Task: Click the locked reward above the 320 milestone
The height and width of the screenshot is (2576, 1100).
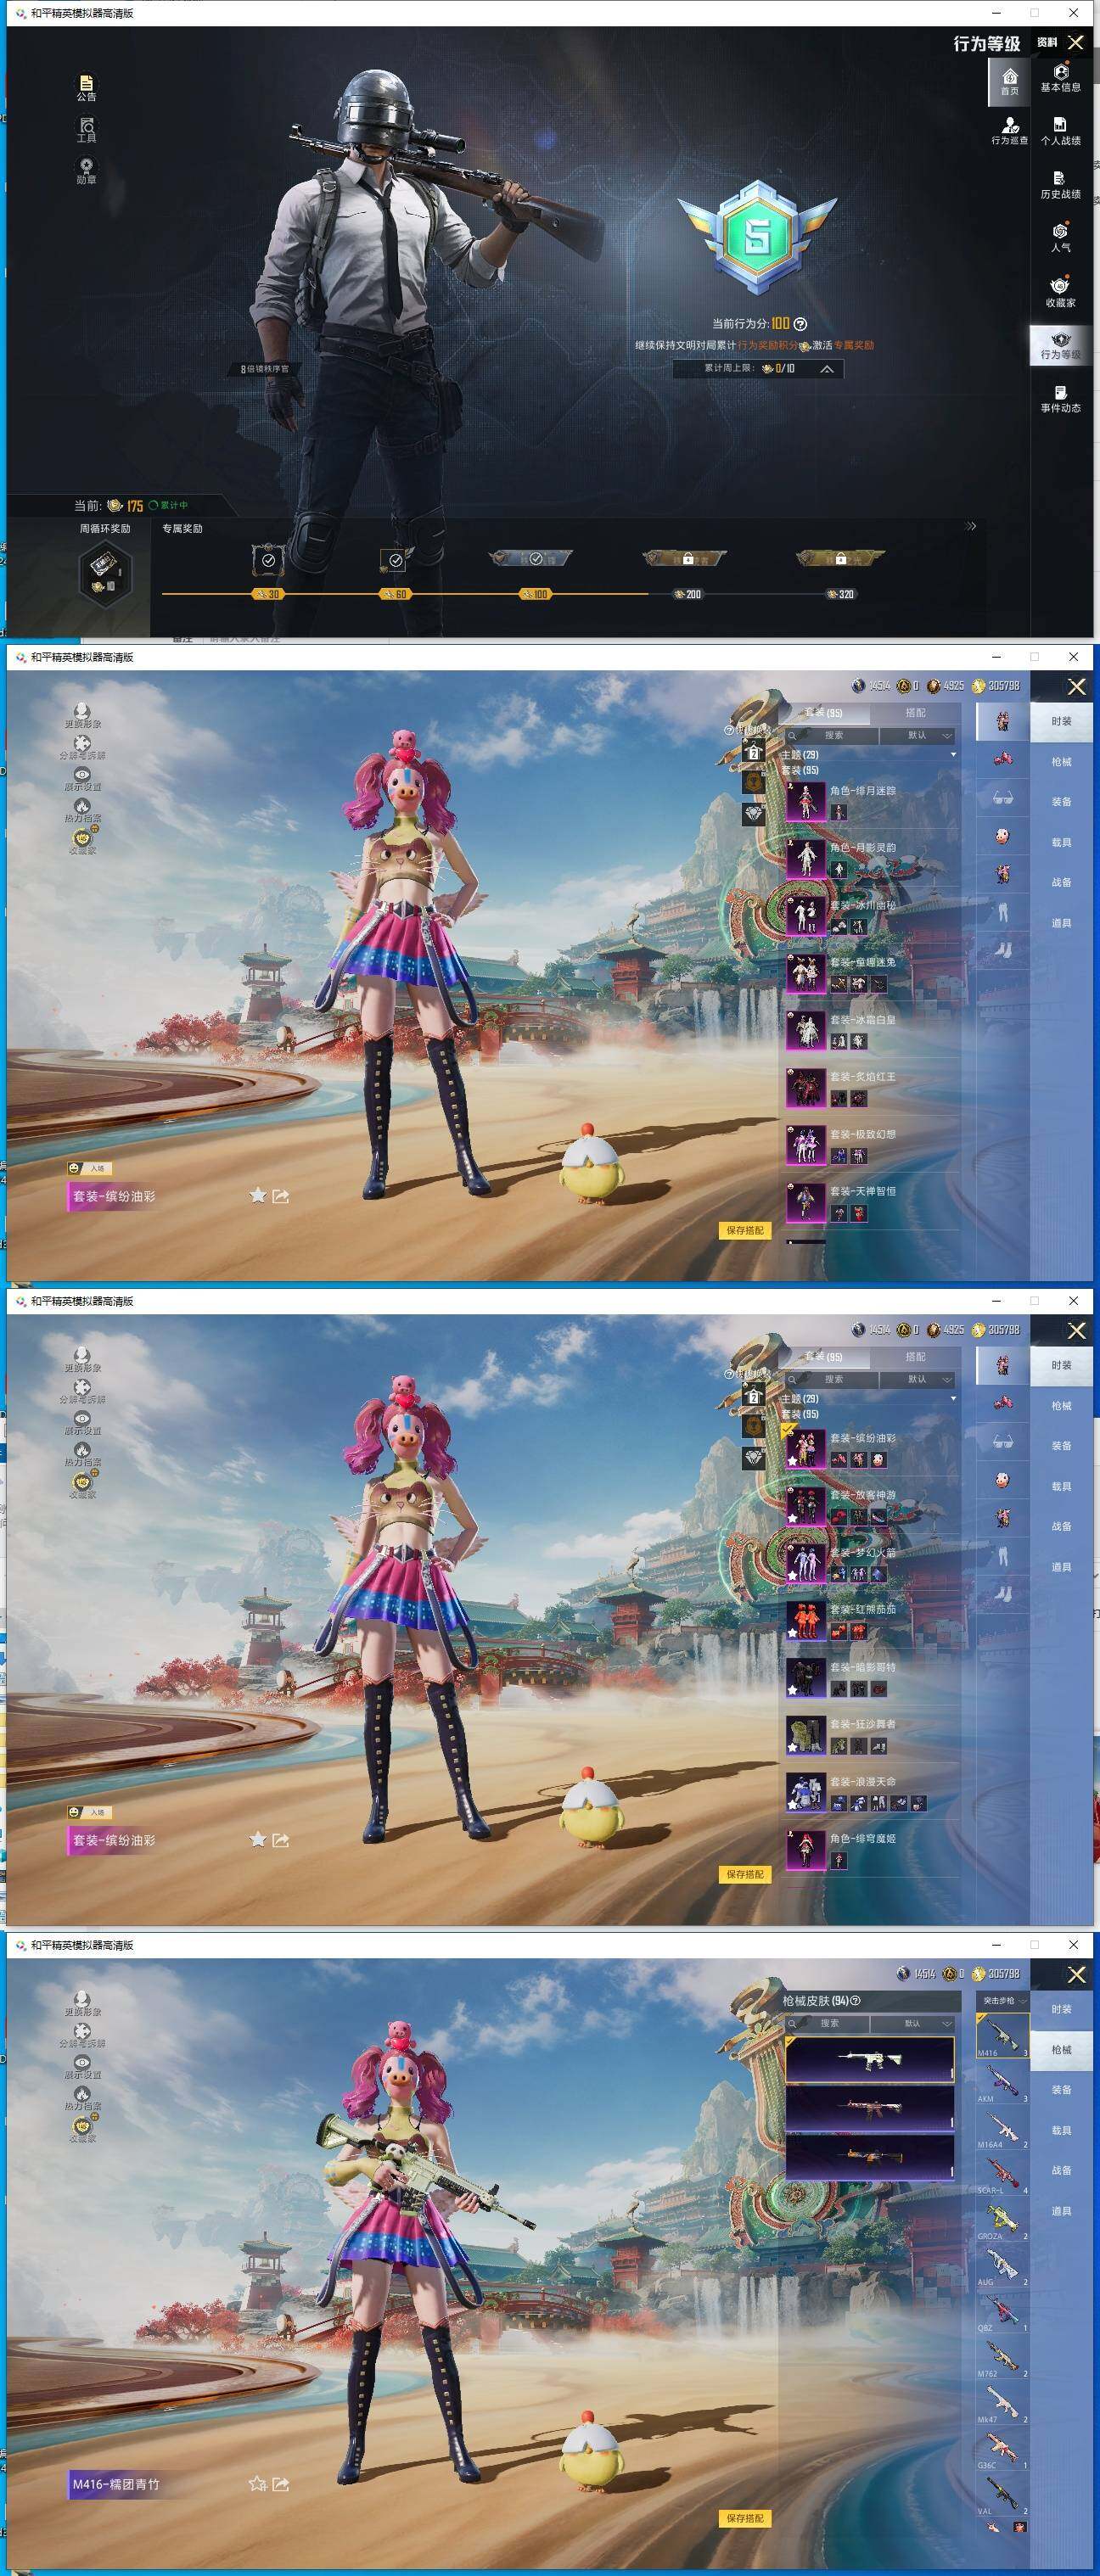Action: 840,558
